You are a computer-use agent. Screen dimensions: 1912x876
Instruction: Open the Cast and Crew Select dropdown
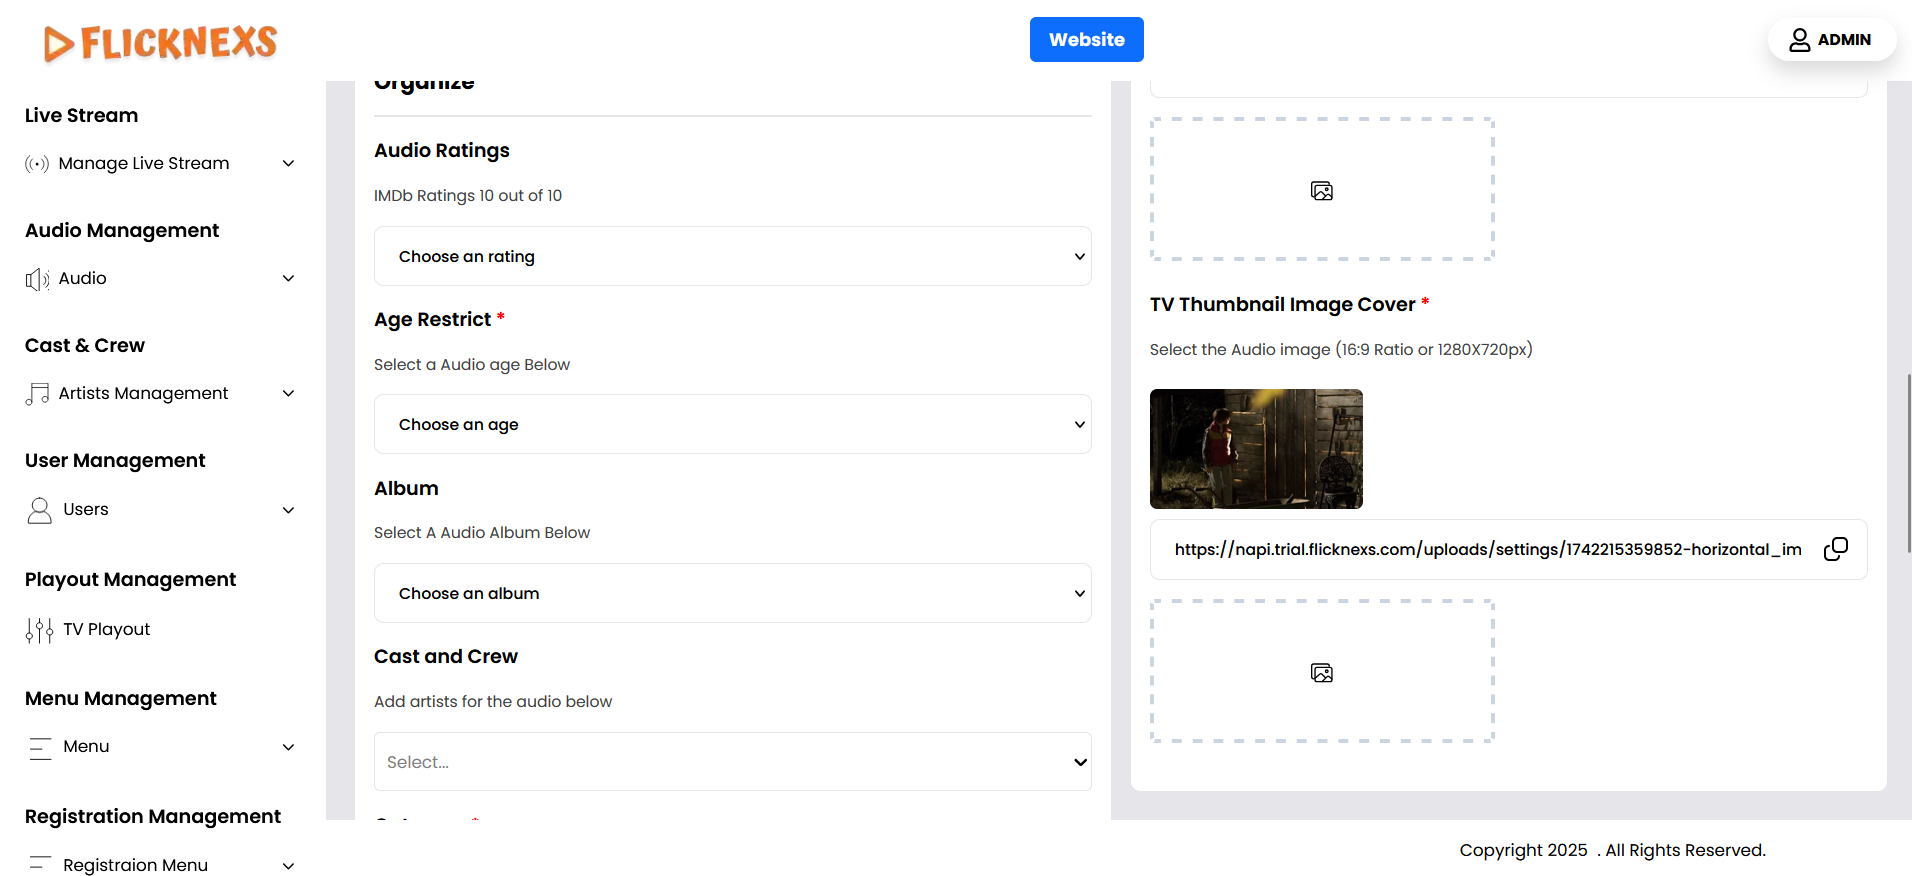pos(732,762)
